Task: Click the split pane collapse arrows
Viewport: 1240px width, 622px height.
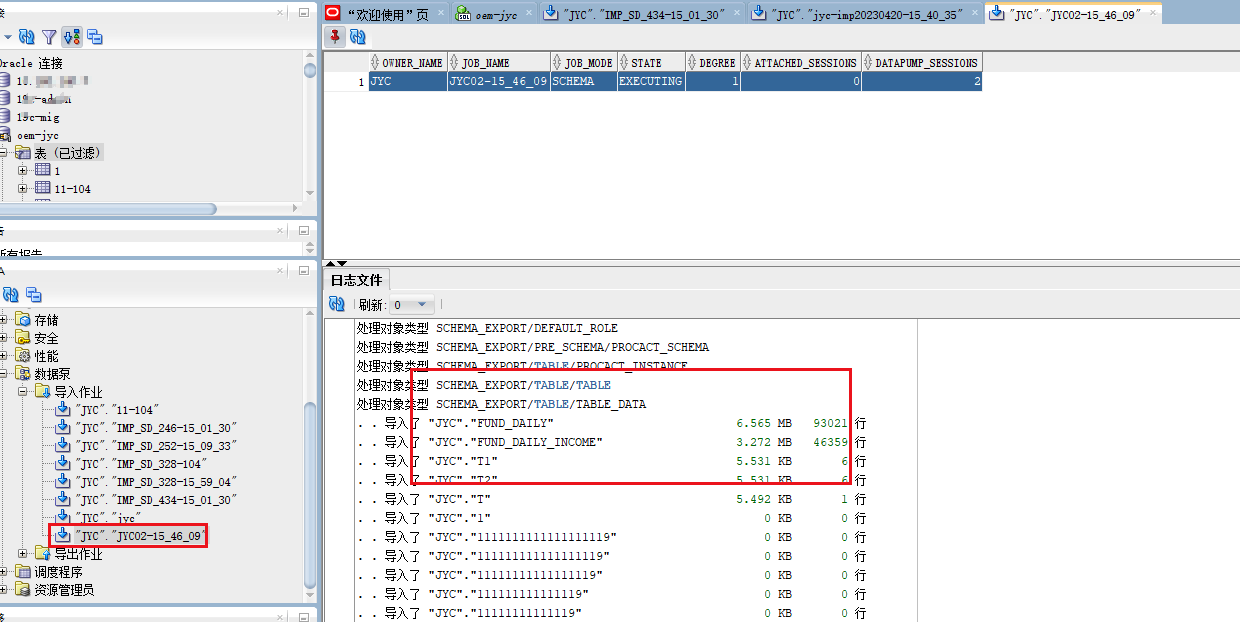Action: click(336, 262)
